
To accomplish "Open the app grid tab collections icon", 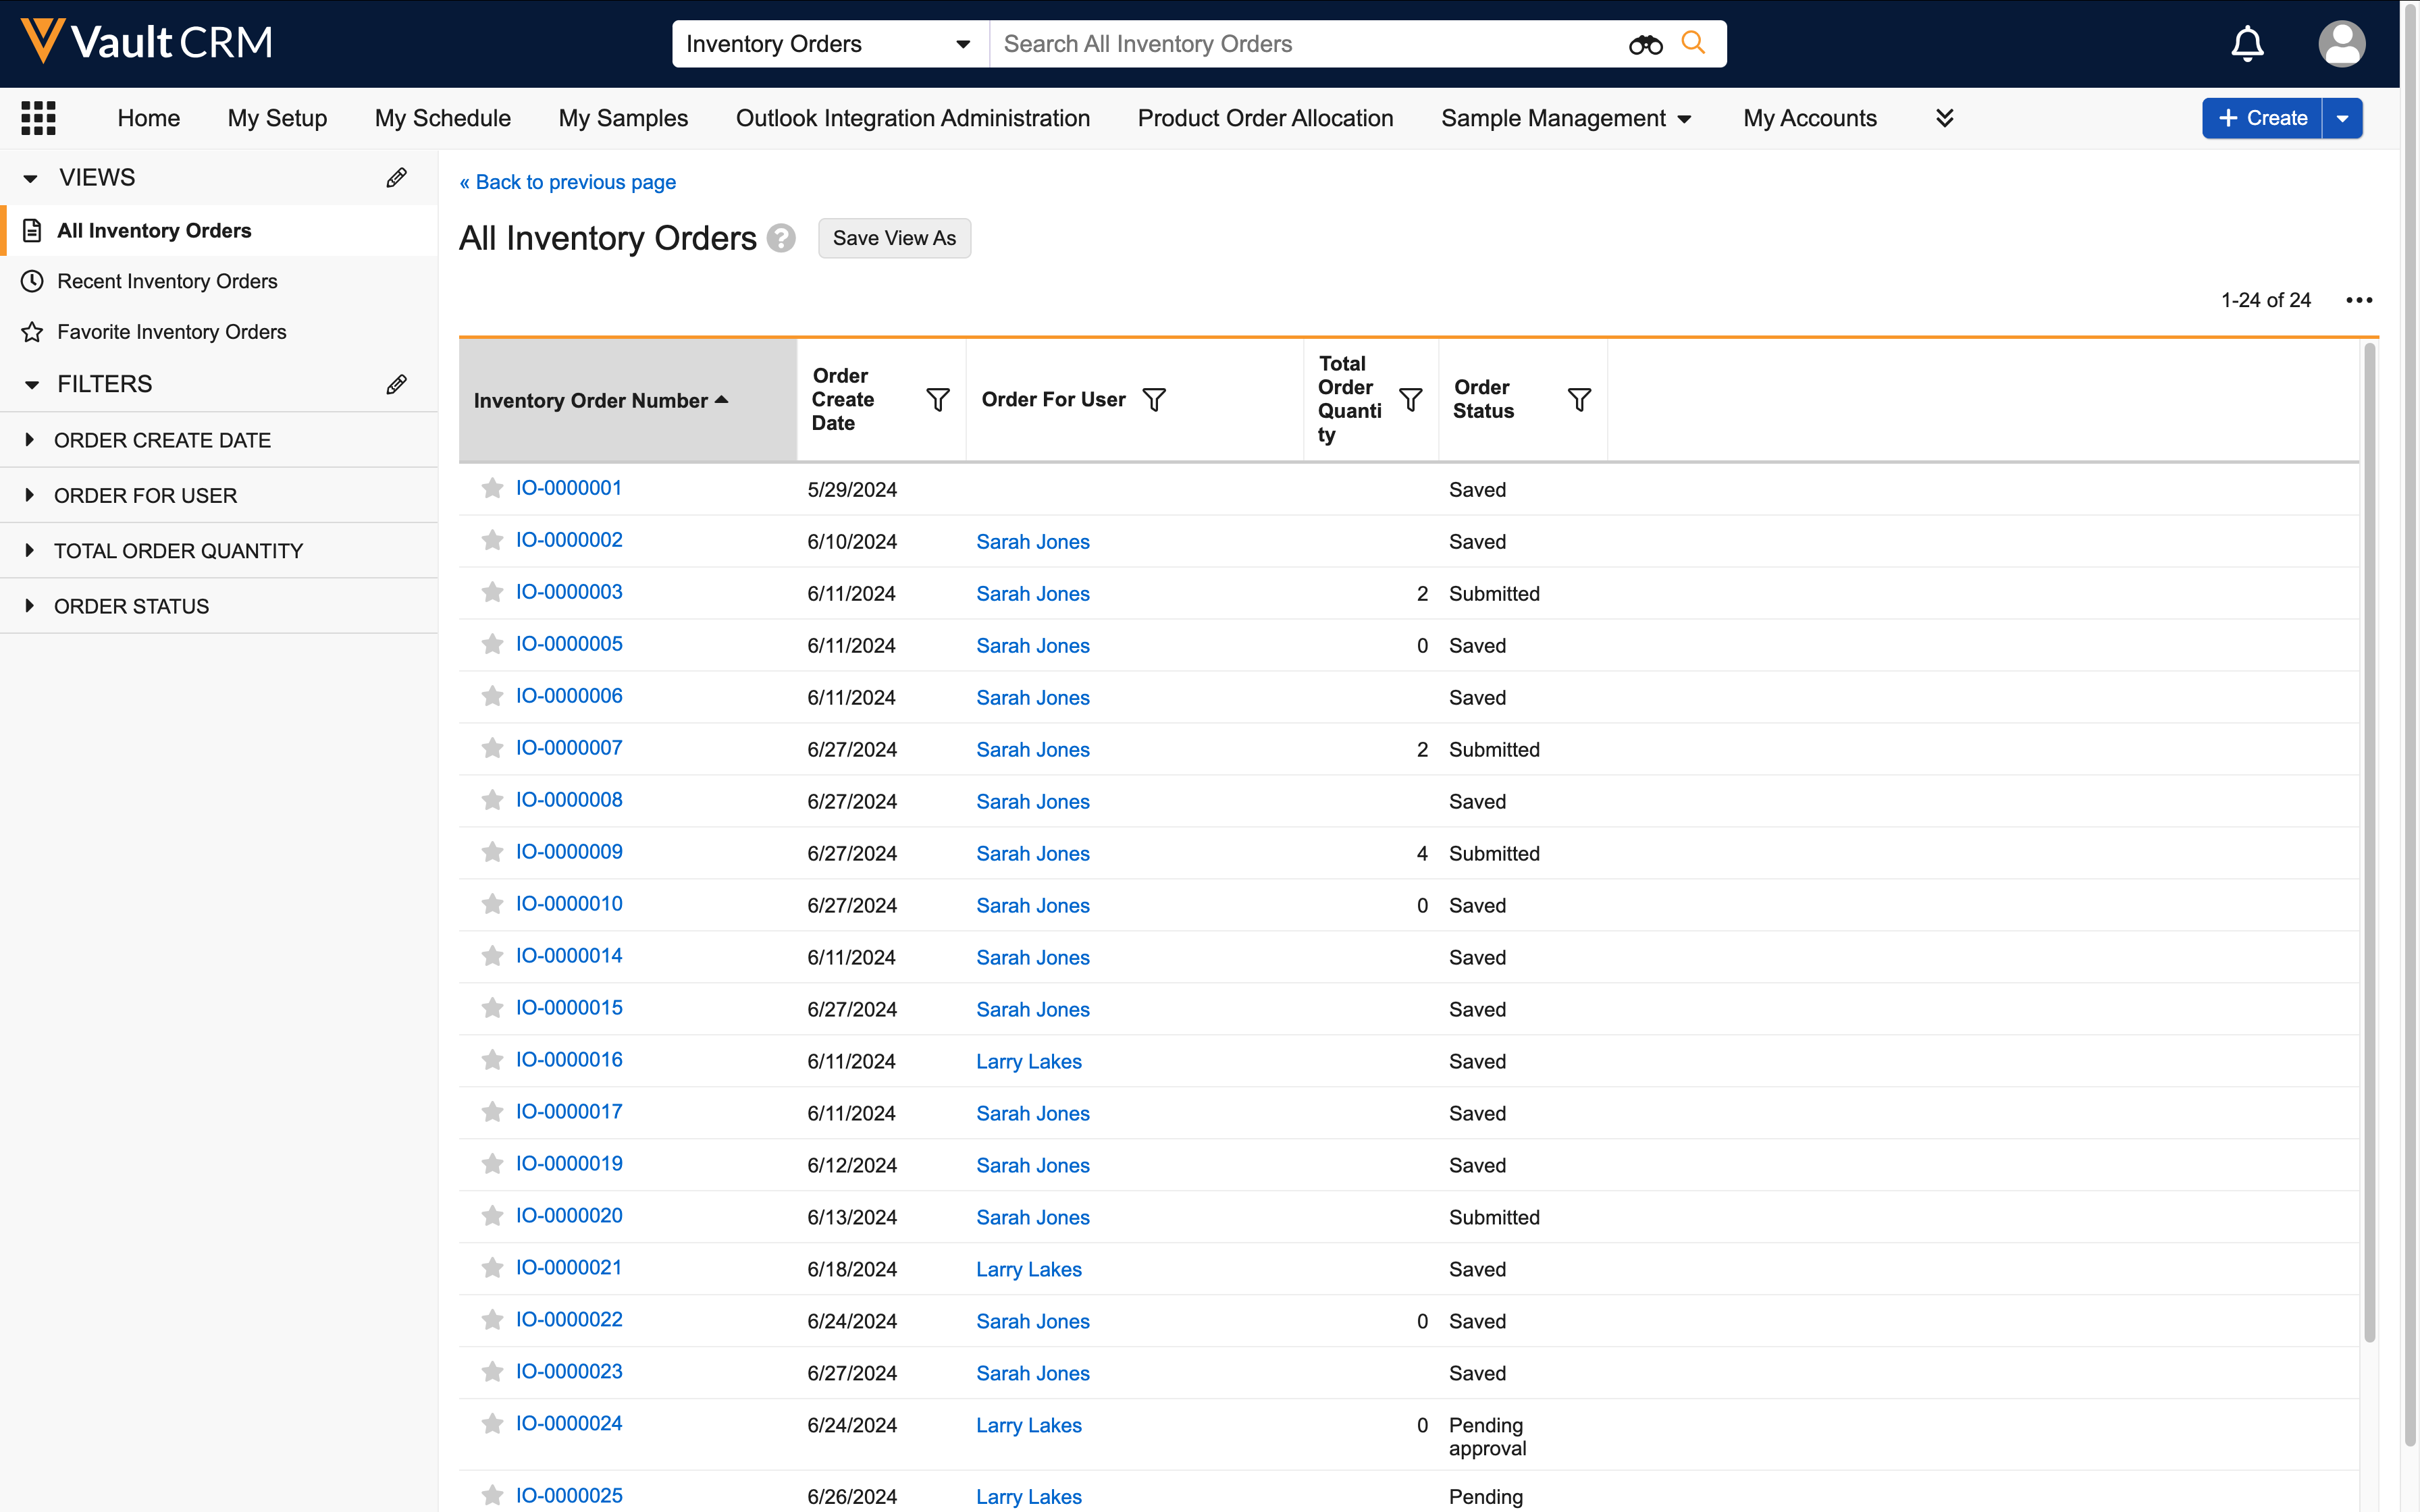I will (x=38, y=118).
